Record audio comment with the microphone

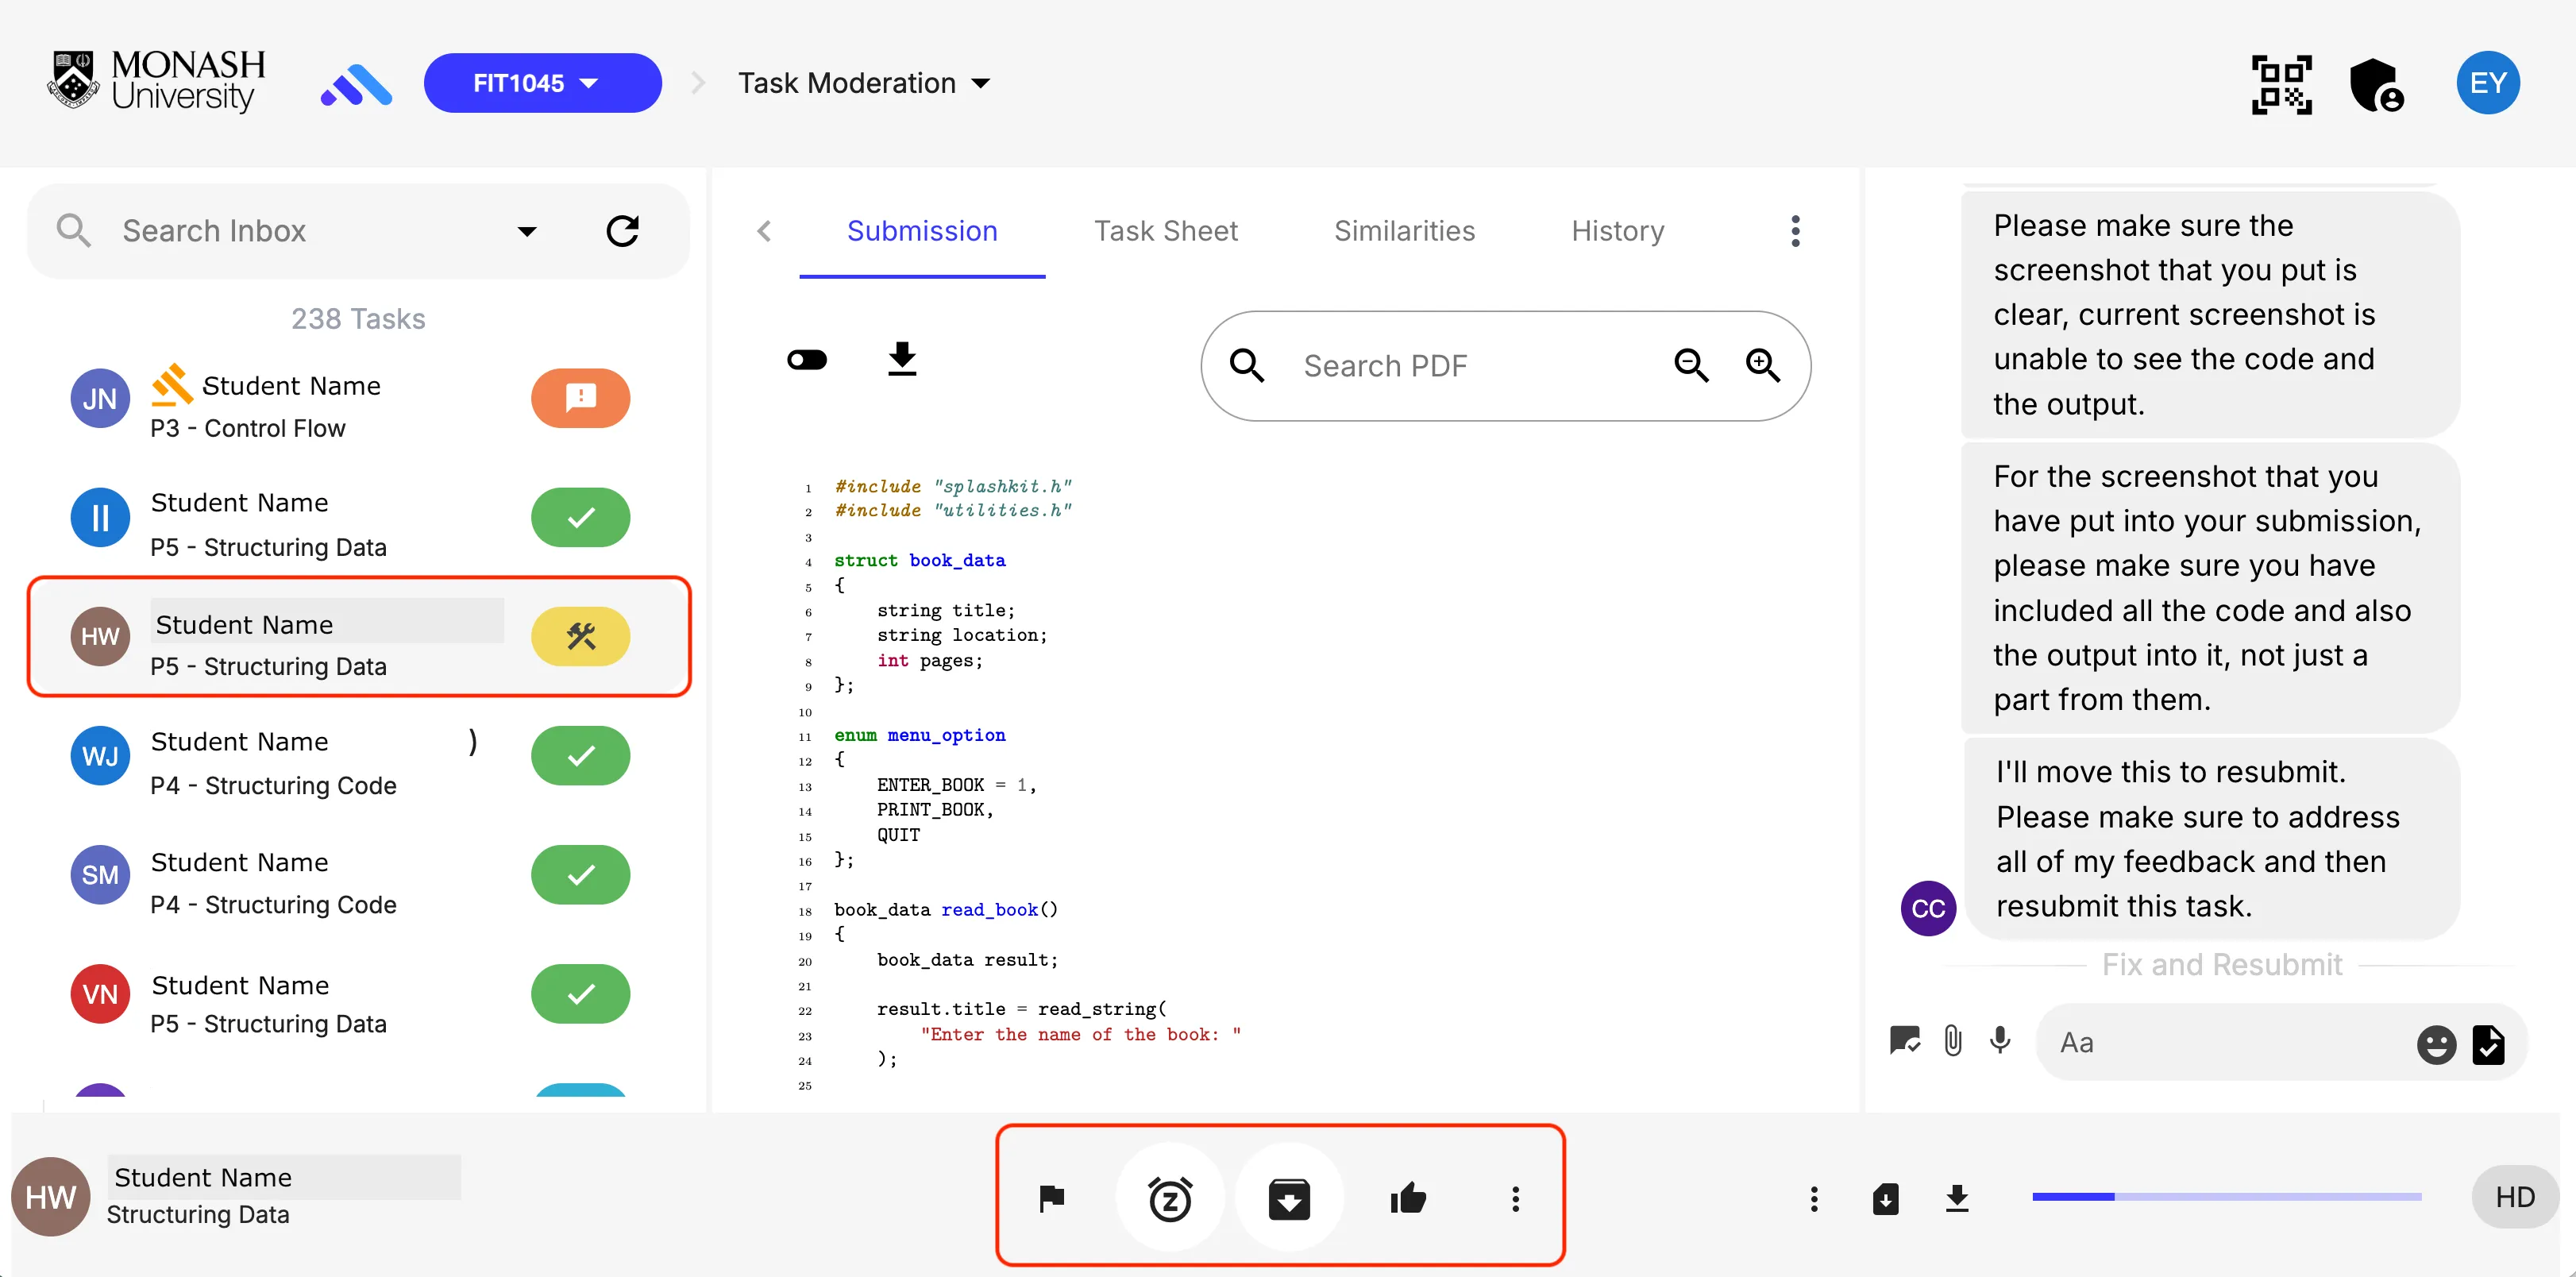[x=2000, y=1042]
